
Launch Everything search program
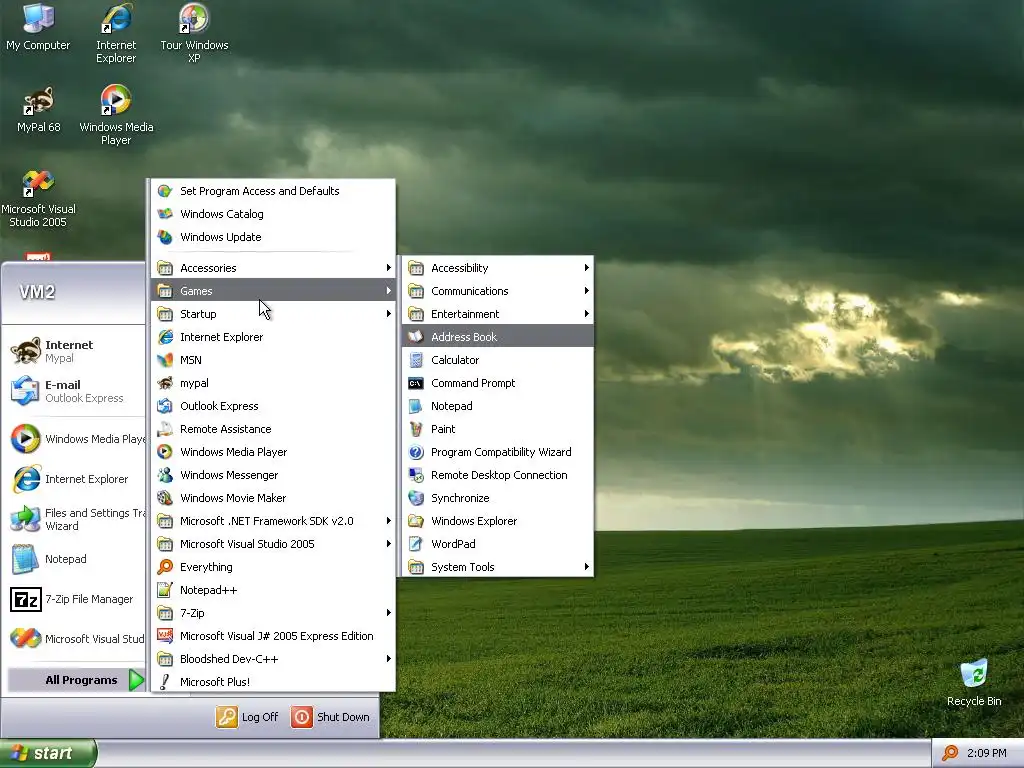pos(273,567)
